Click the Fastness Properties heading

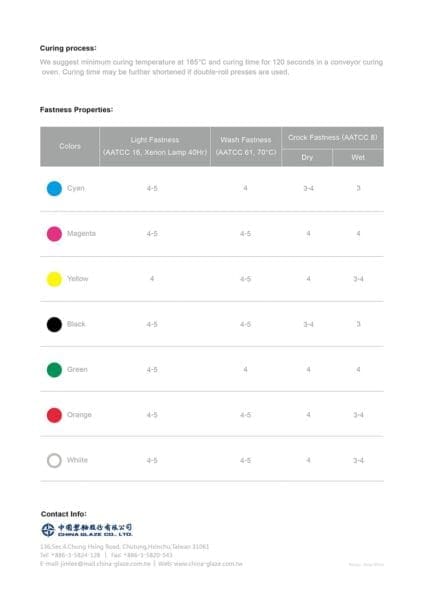click(77, 110)
